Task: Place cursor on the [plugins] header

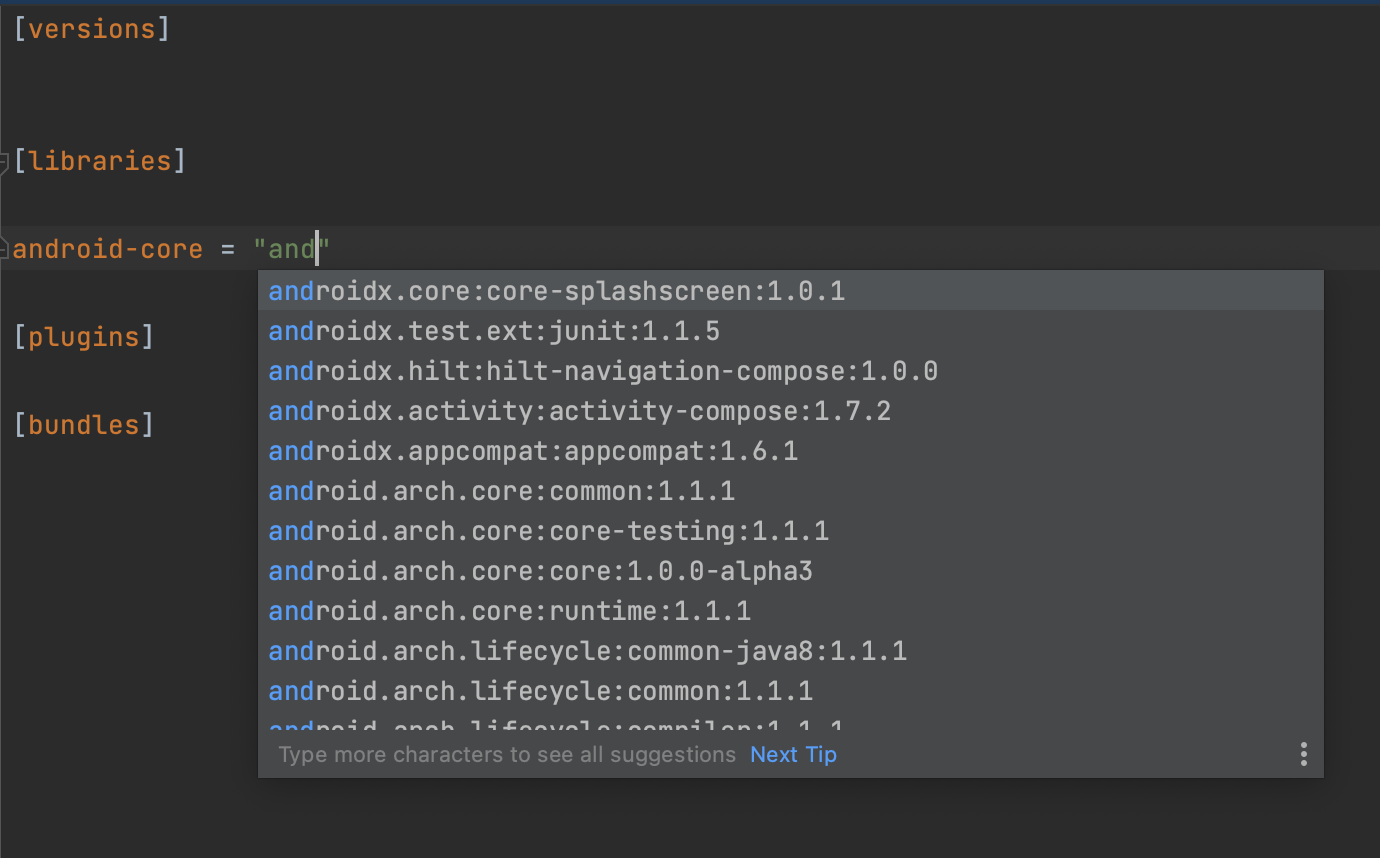Action: click(84, 337)
